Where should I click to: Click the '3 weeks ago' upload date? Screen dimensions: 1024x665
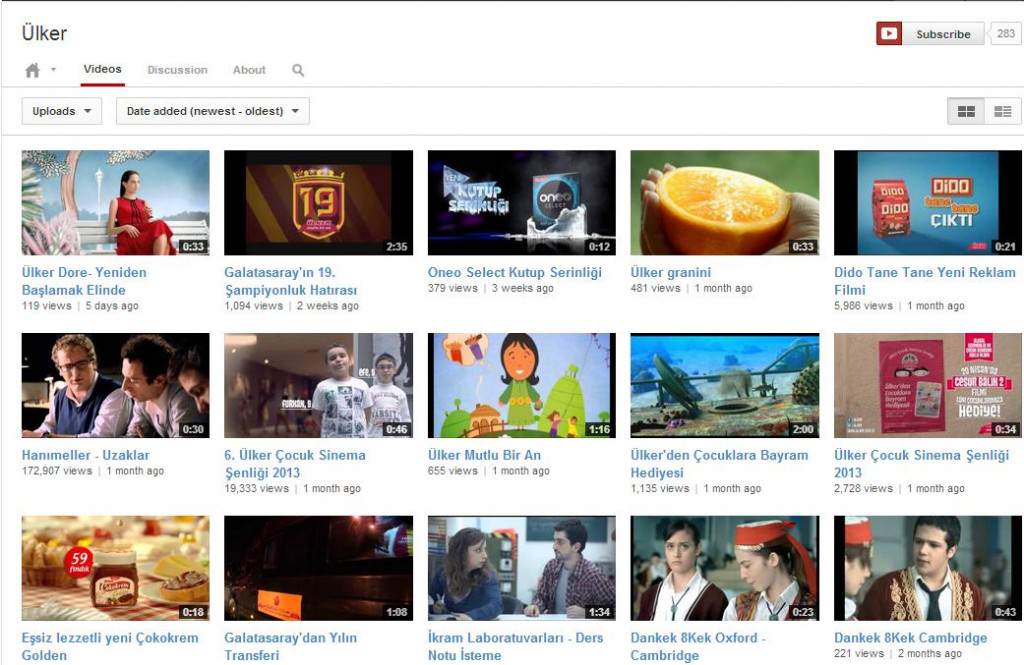(x=522, y=288)
